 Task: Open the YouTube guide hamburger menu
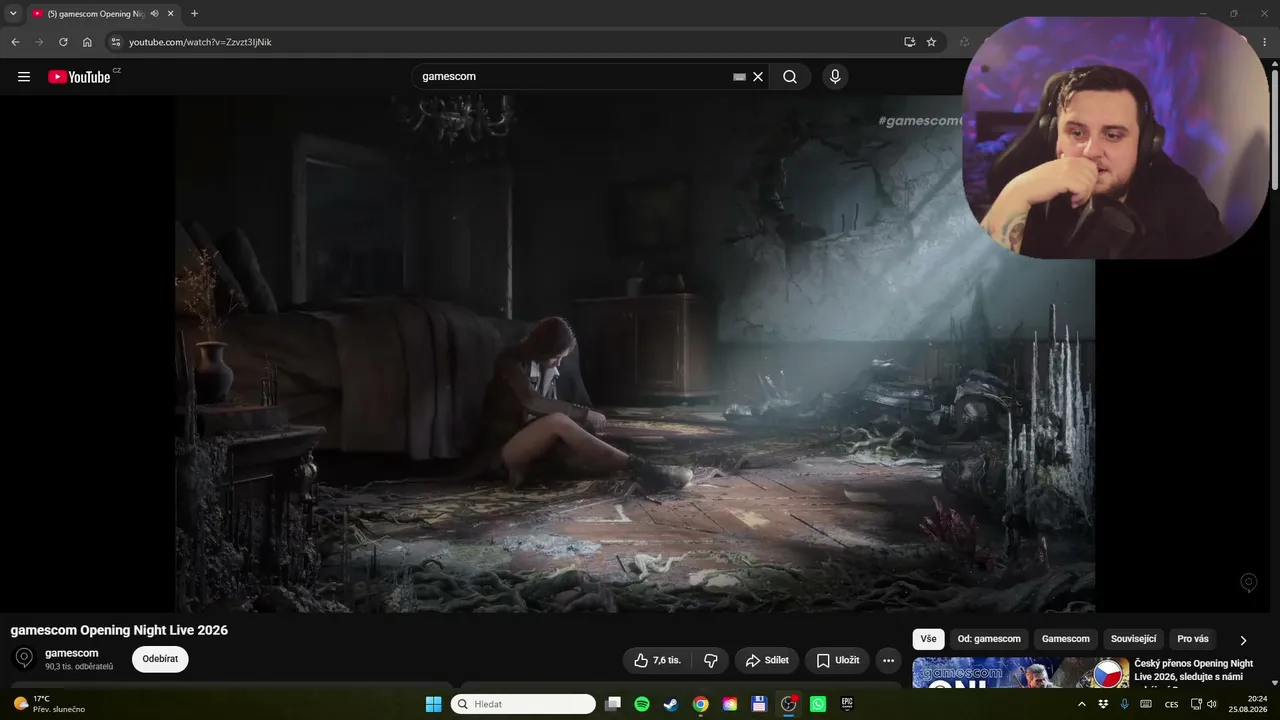(24, 77)
